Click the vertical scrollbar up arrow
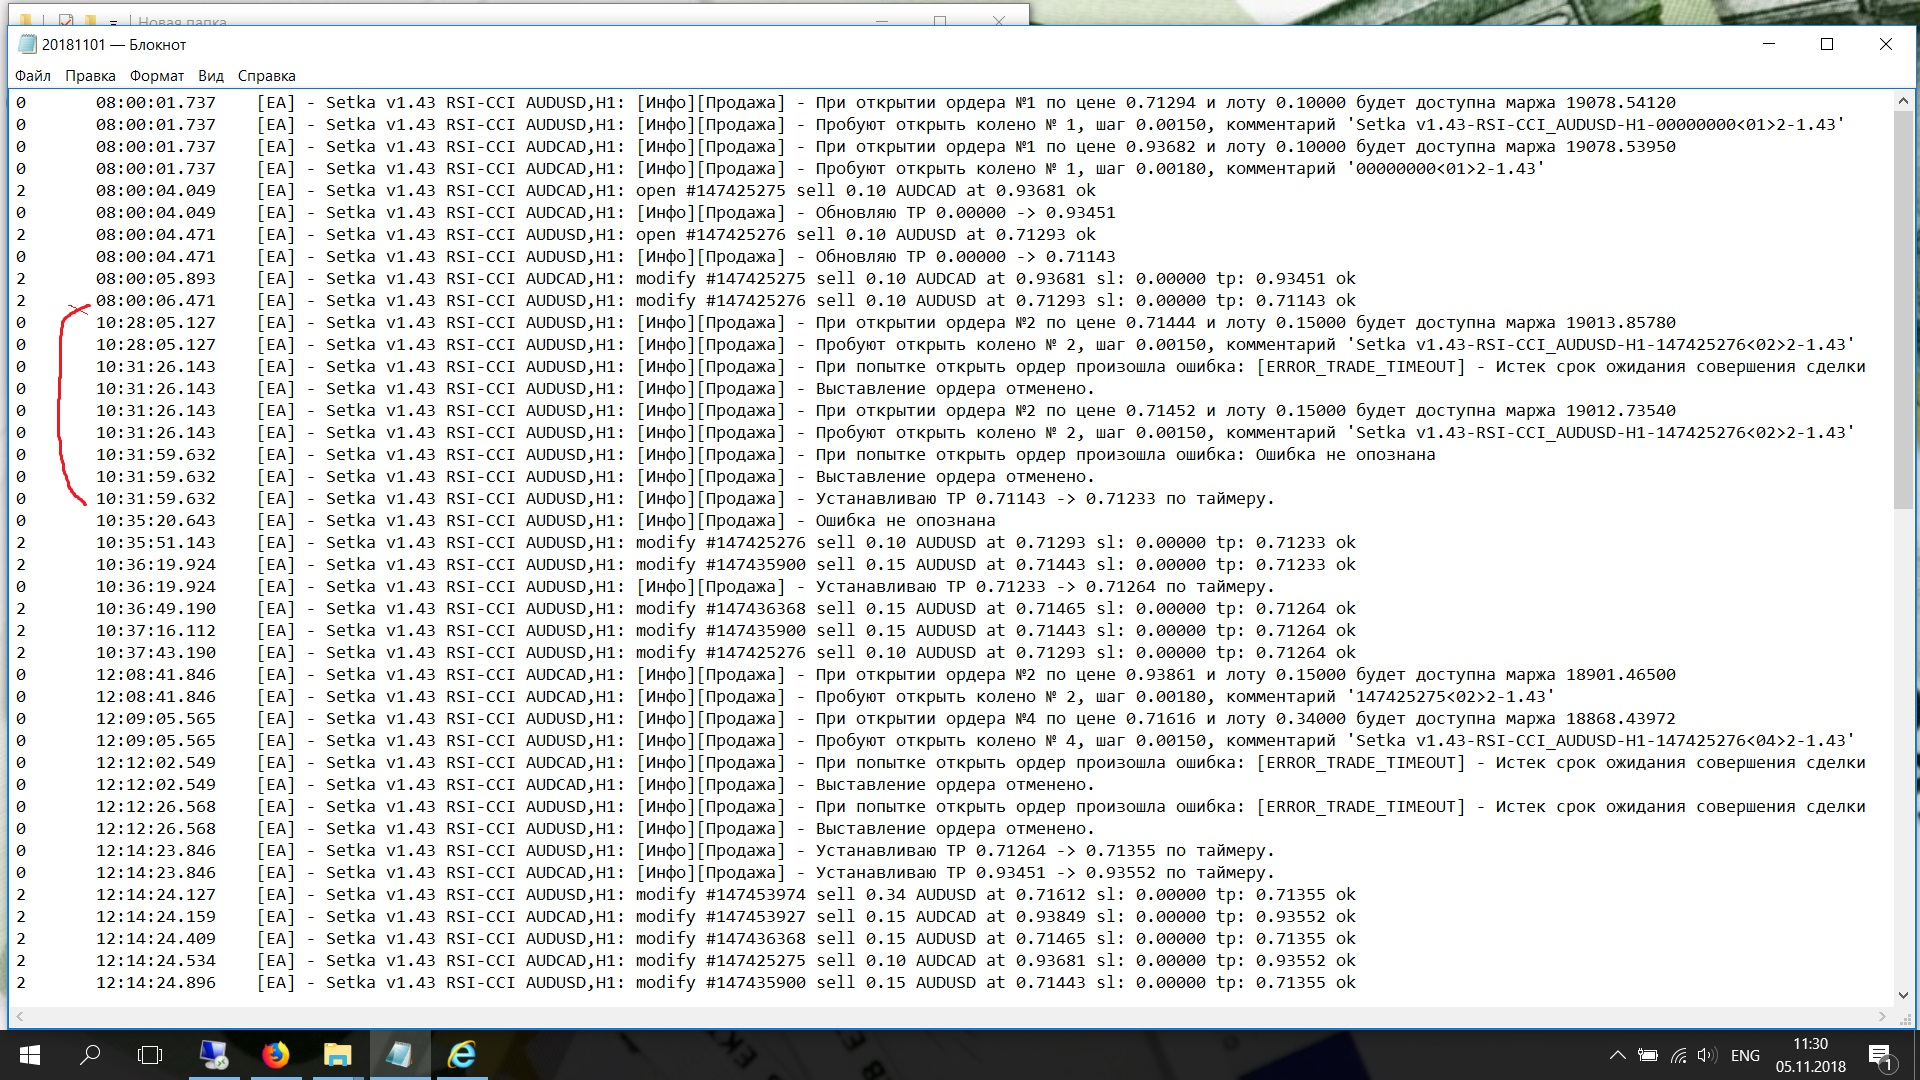Viewport: 1920px width, 1080px height. pyautogui.click(x=1903, y=101)
